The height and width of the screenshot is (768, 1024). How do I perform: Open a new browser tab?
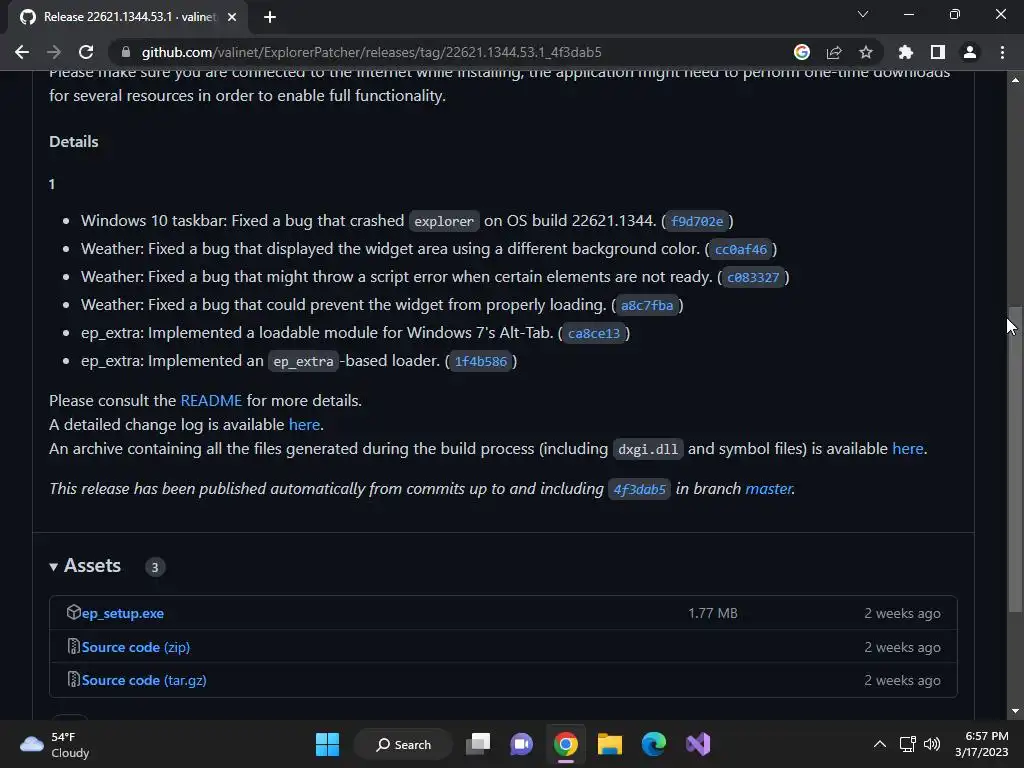pos(270,17)
